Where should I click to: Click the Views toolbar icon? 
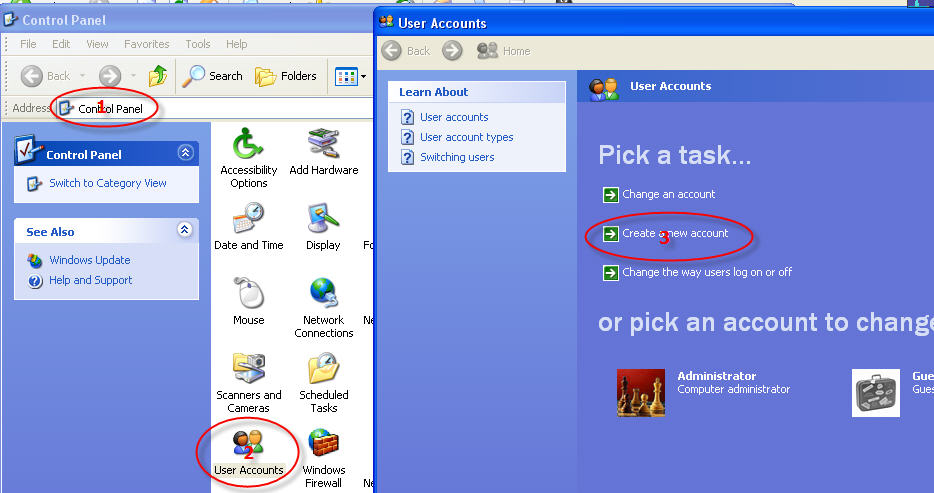pos(346,76)
